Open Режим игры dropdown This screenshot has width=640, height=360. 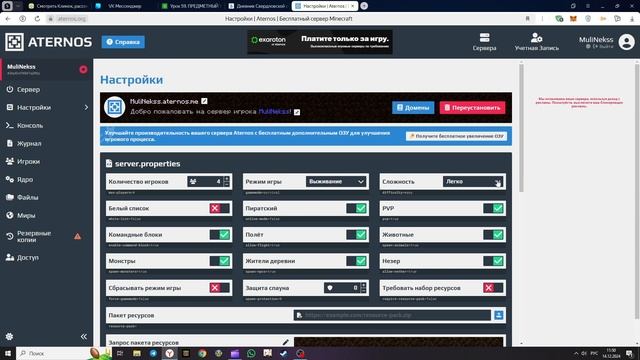pos(336,182)
